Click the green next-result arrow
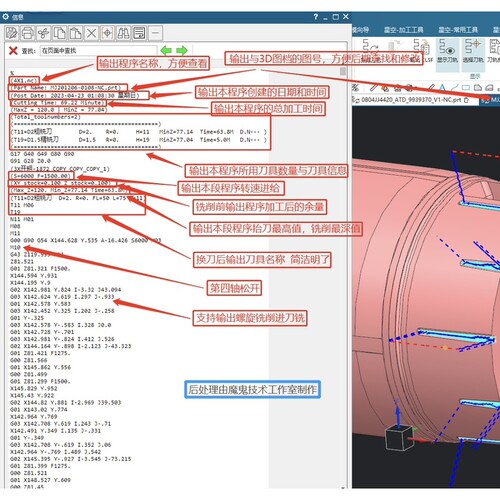The image size is (500, 500). point(182,51)
